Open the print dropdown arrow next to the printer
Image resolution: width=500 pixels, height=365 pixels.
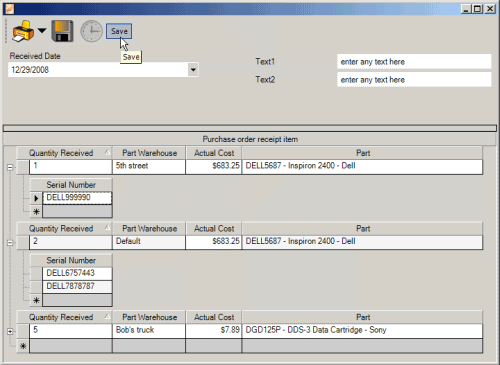pos(42,31)
